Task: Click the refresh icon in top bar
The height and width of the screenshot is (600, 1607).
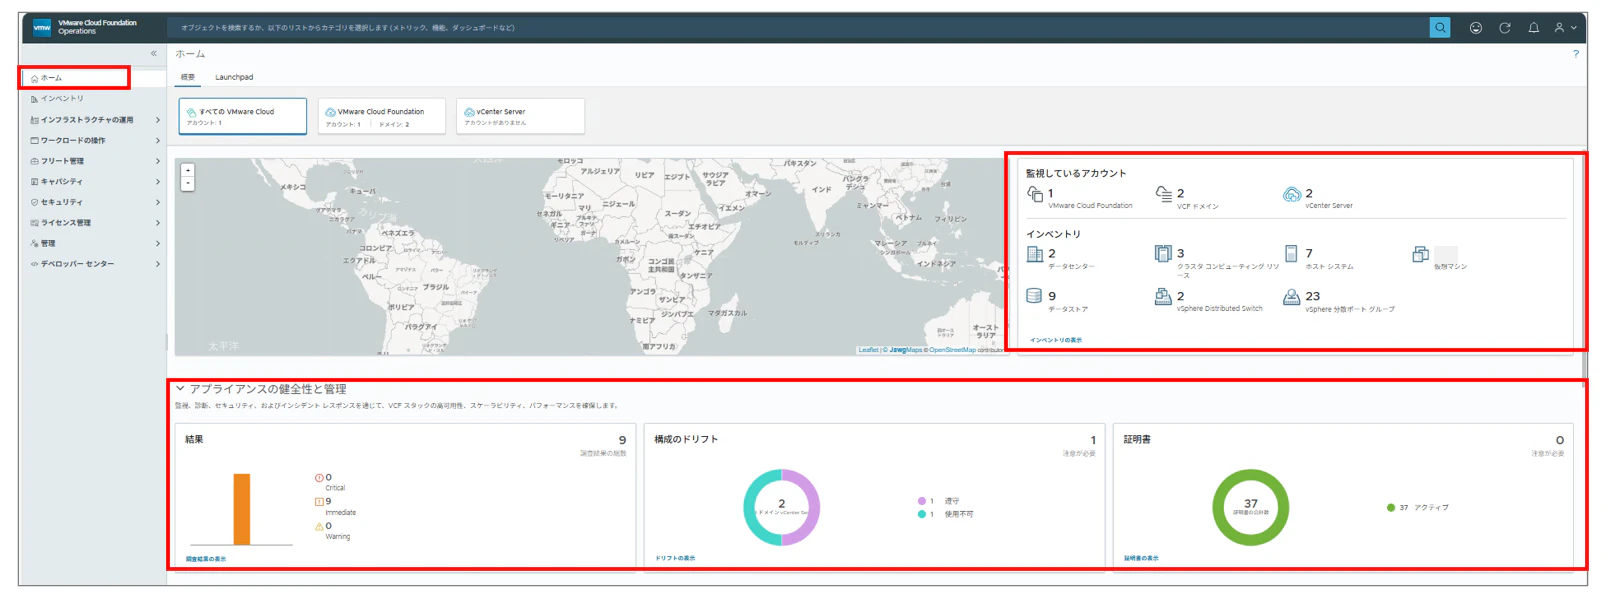Action: point(1504,28)
